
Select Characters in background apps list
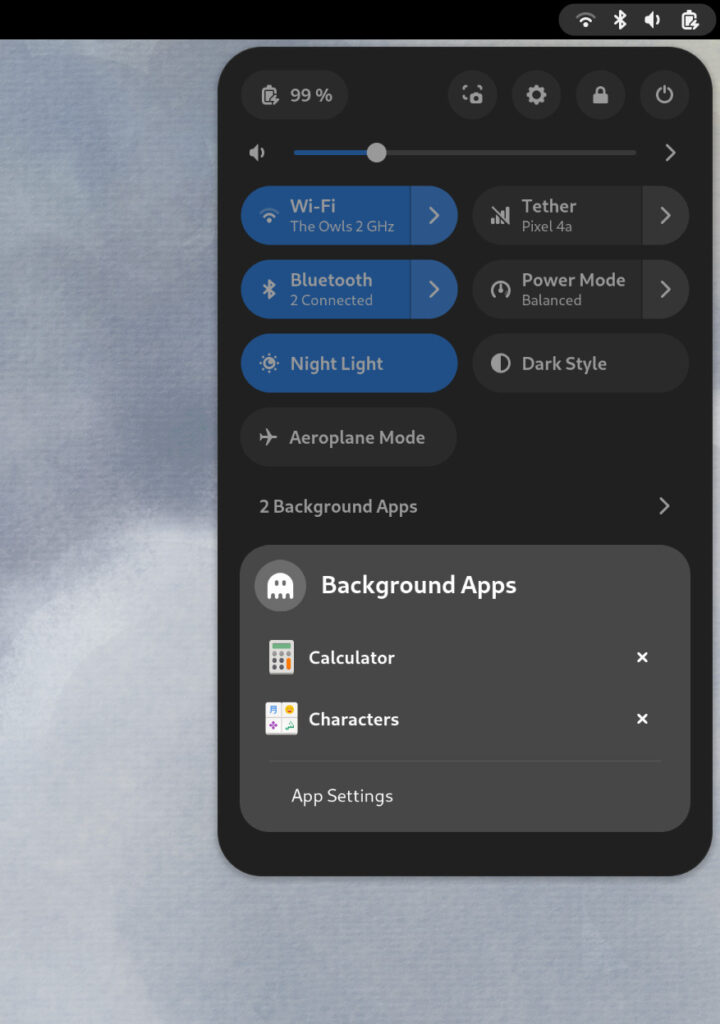point(353,719)
